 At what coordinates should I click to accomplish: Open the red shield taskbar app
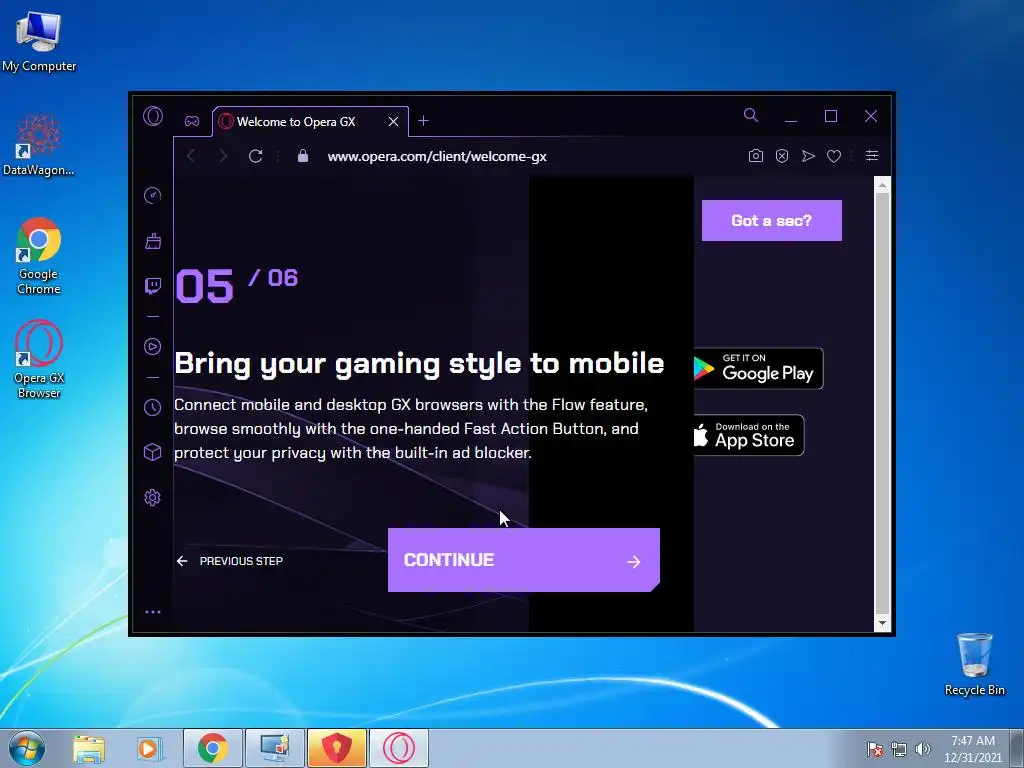pos(336,748)
